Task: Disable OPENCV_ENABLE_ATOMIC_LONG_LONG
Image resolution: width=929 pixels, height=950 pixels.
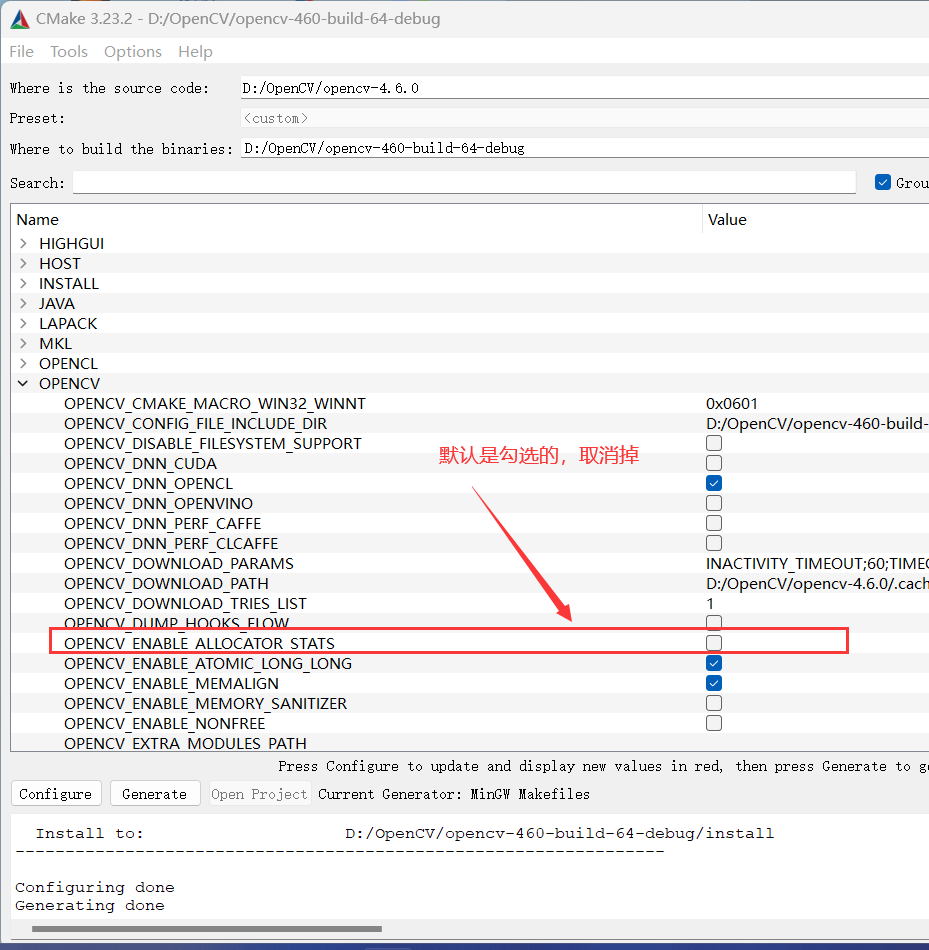Action: 714,662
